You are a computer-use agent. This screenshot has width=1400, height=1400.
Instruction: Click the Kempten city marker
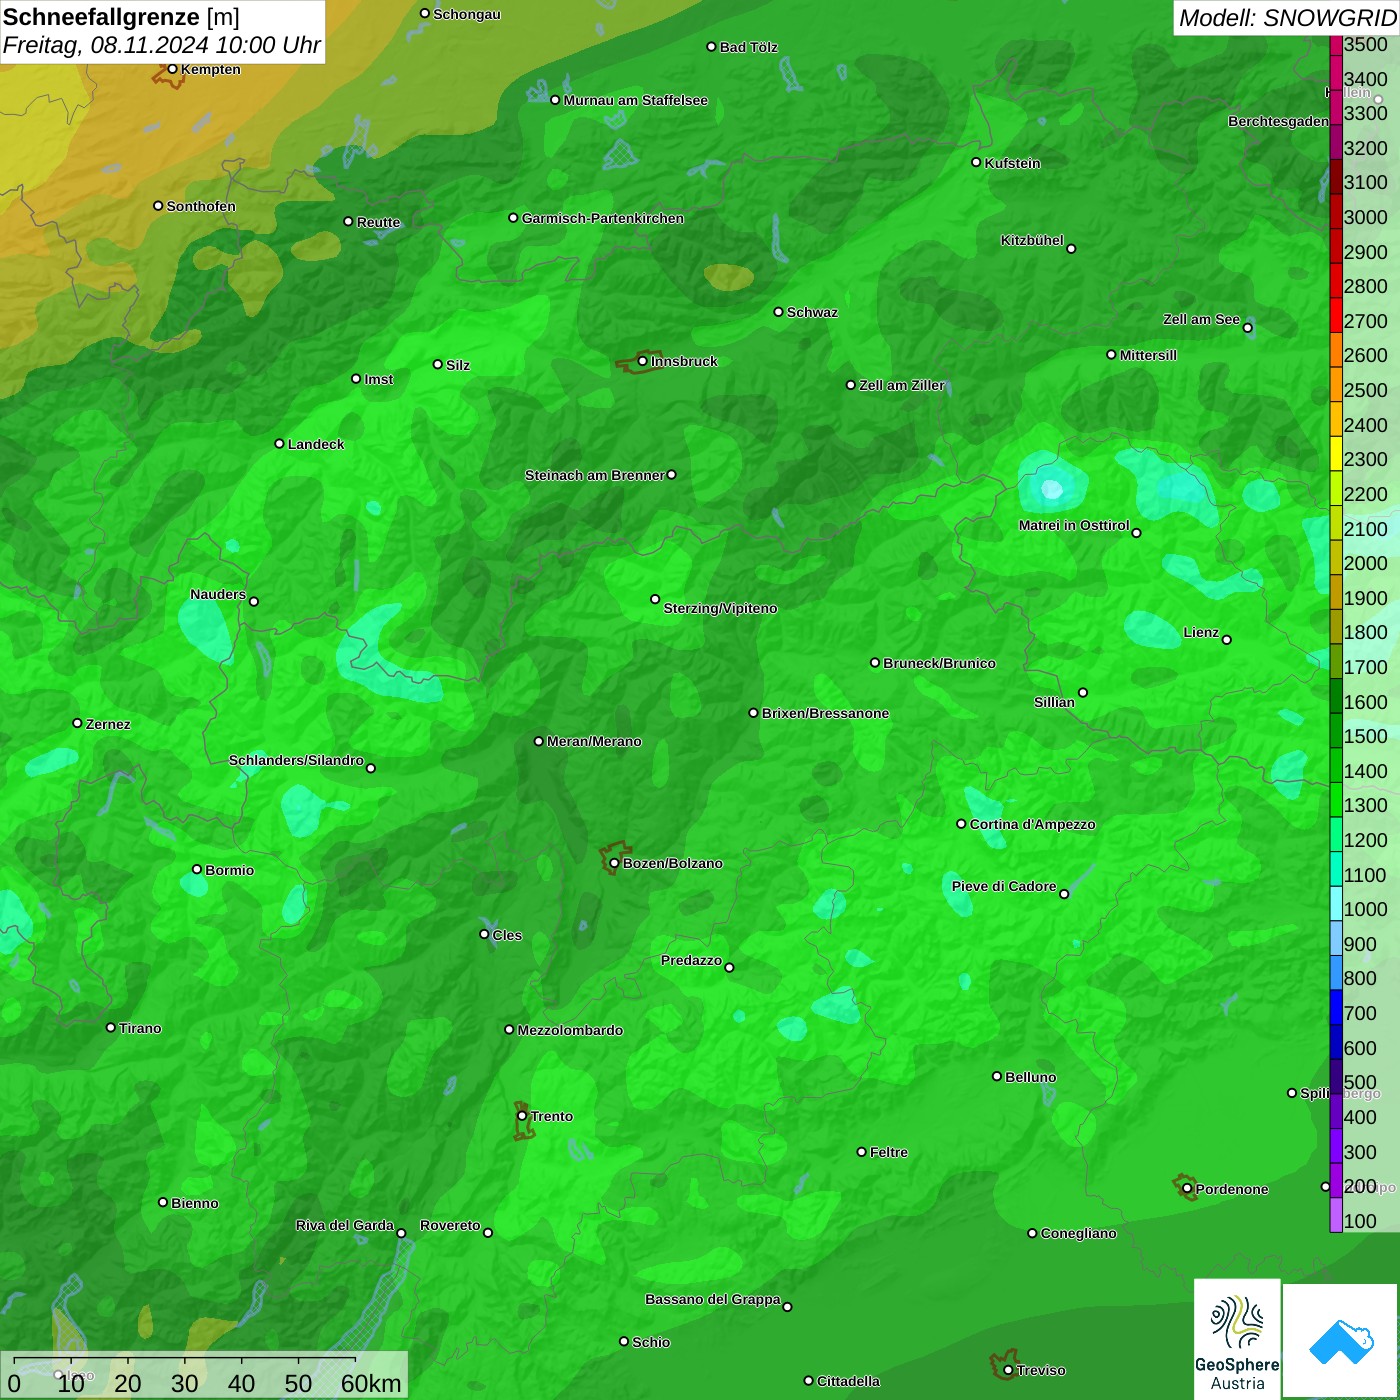pos(172,69)
